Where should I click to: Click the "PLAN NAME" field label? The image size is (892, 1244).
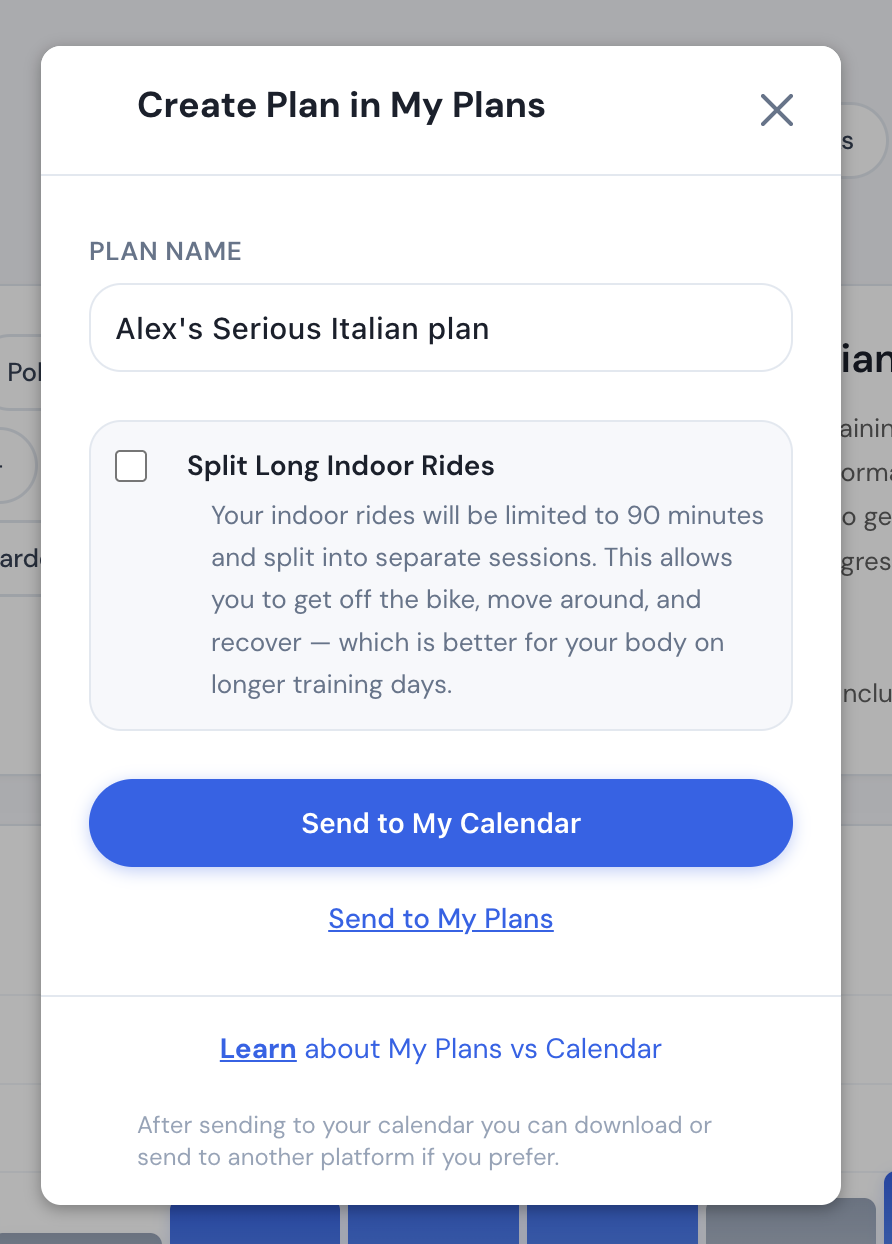[x=165, y=251]
